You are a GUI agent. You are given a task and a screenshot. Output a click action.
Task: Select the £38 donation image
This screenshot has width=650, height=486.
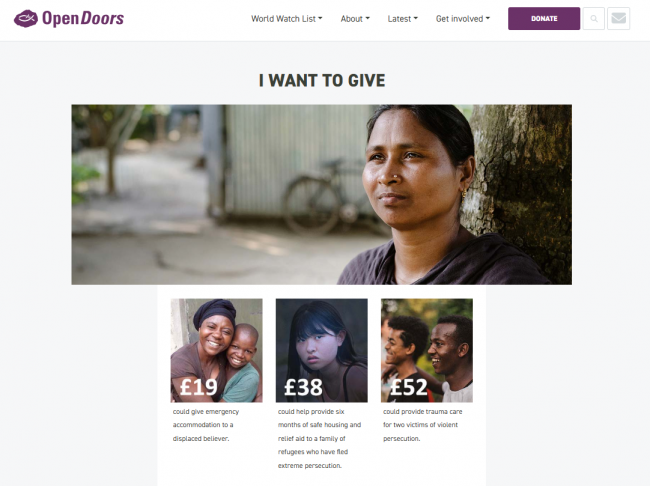pyautogui.click(x=322, y=350)
